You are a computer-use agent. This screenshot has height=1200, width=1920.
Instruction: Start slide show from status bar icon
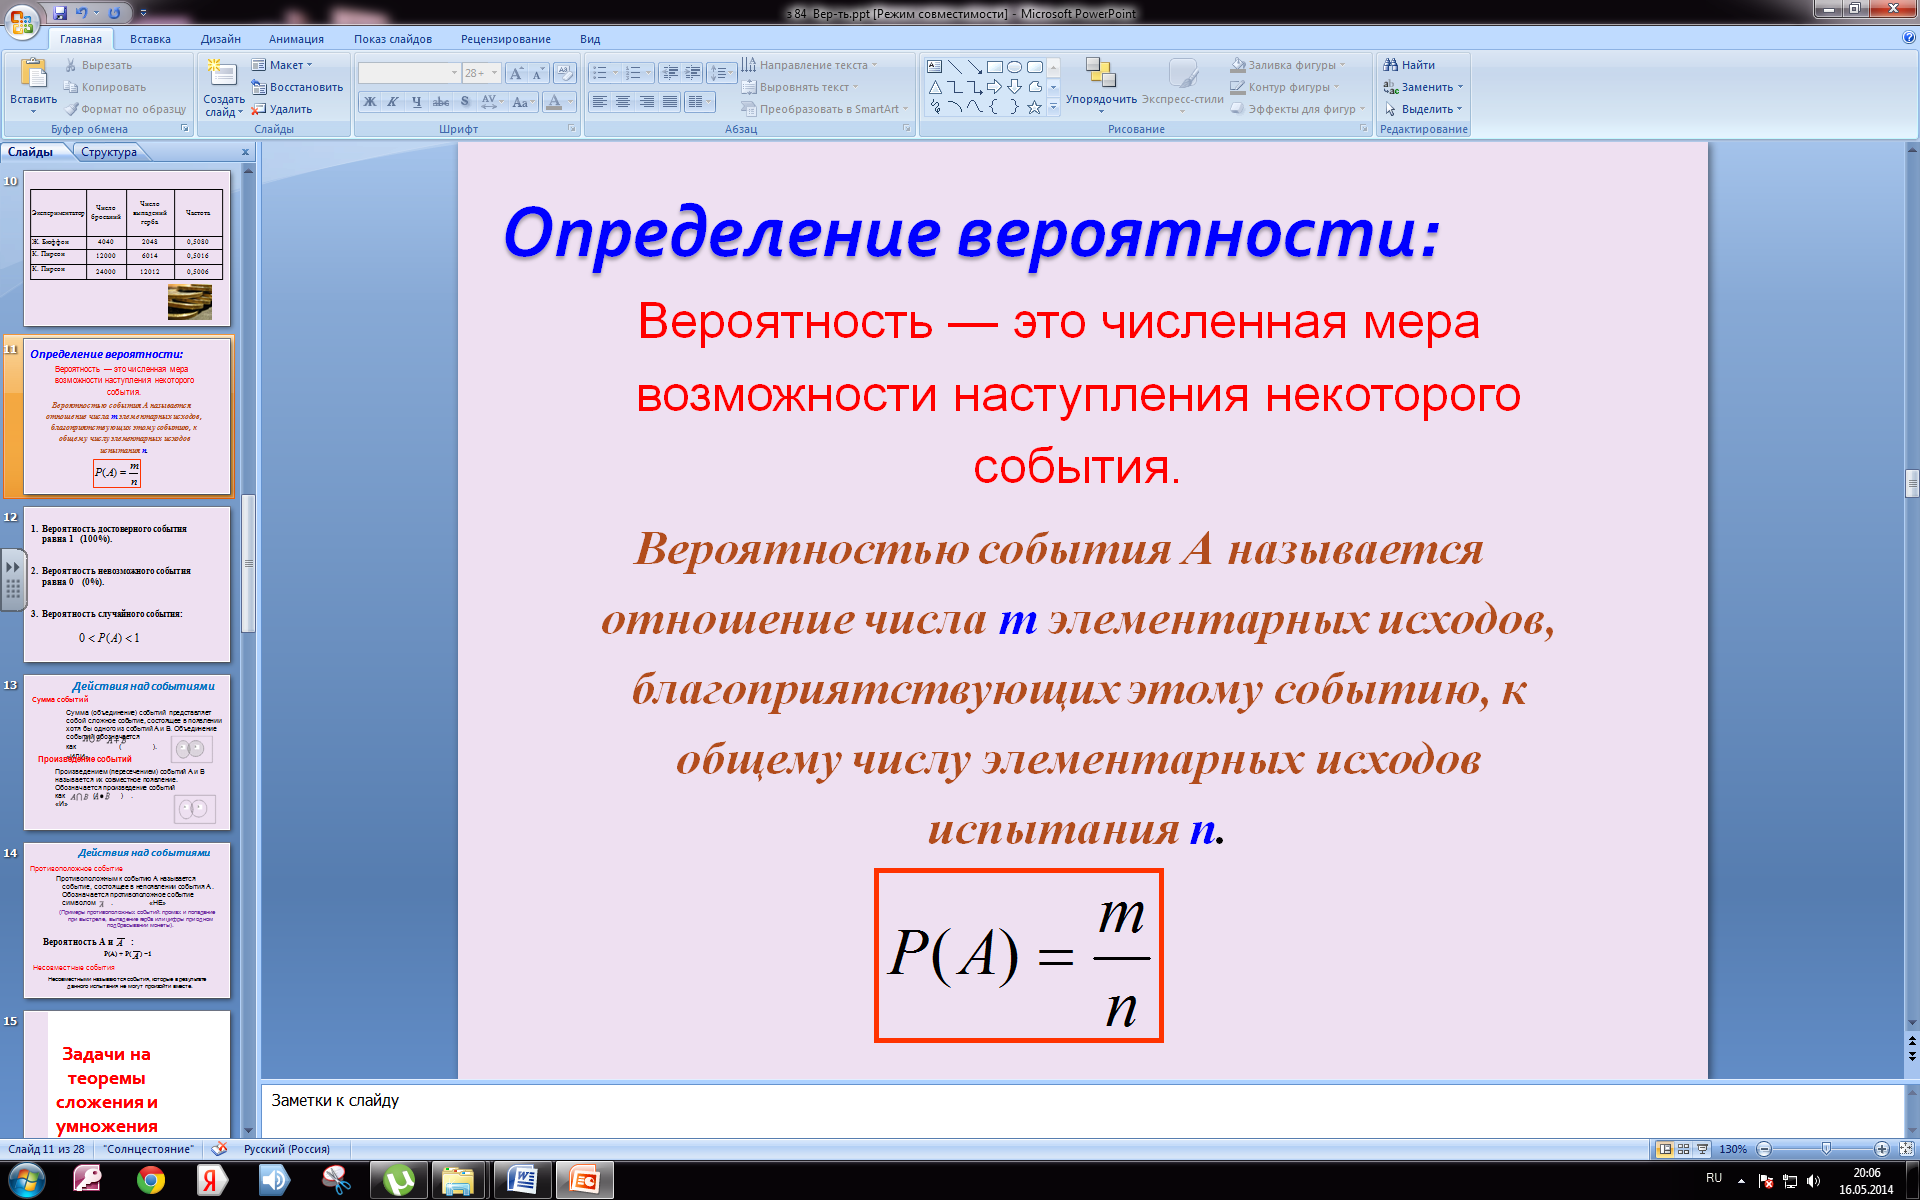point(1701,1149)
